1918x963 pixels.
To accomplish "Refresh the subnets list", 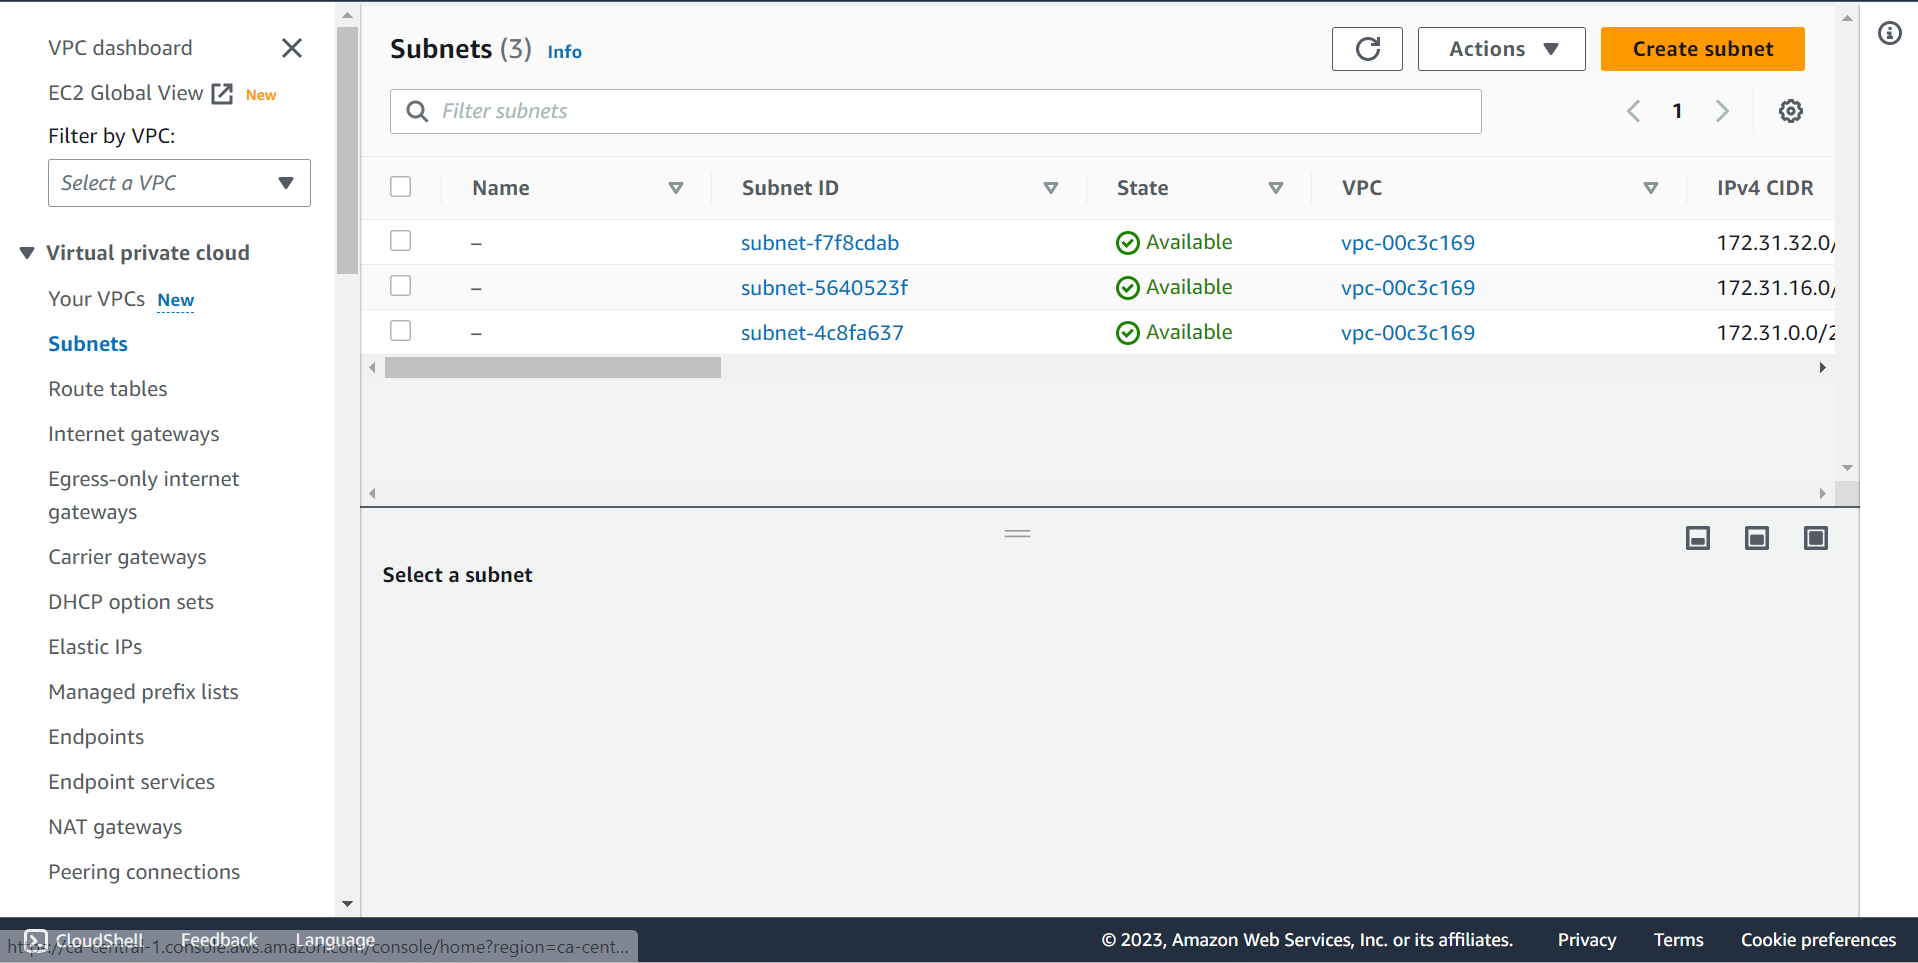I will tap(1367, 49).
